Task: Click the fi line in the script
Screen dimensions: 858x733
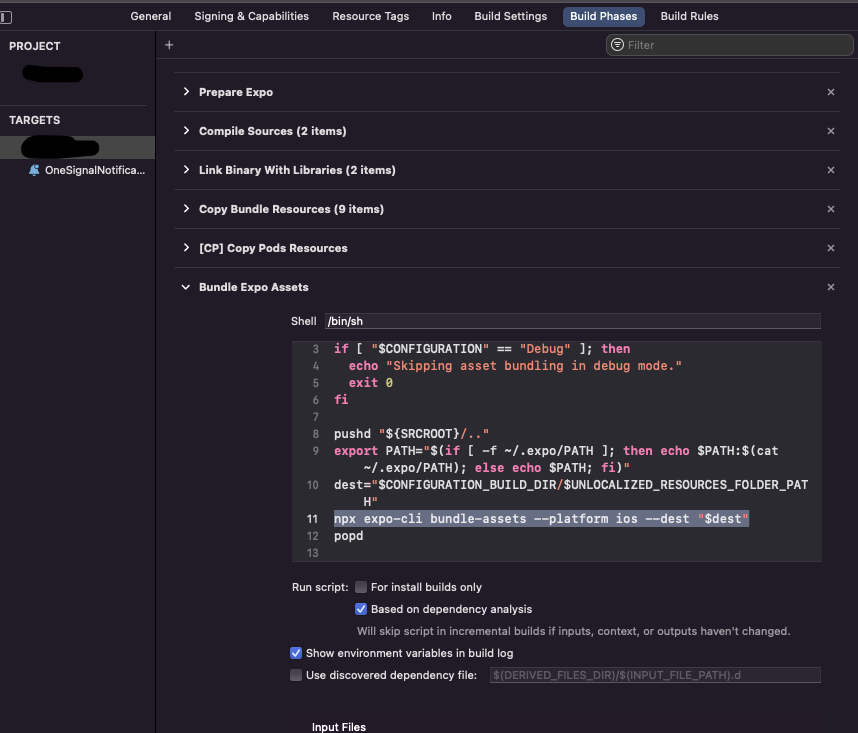Action: (x=341, y=400)
